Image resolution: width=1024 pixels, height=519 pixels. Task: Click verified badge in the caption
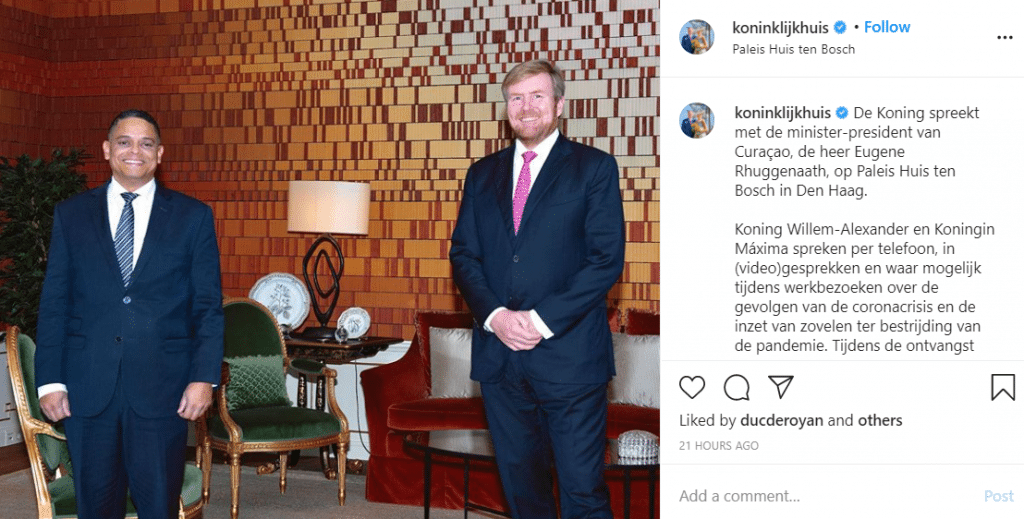[x=842, y=113]
